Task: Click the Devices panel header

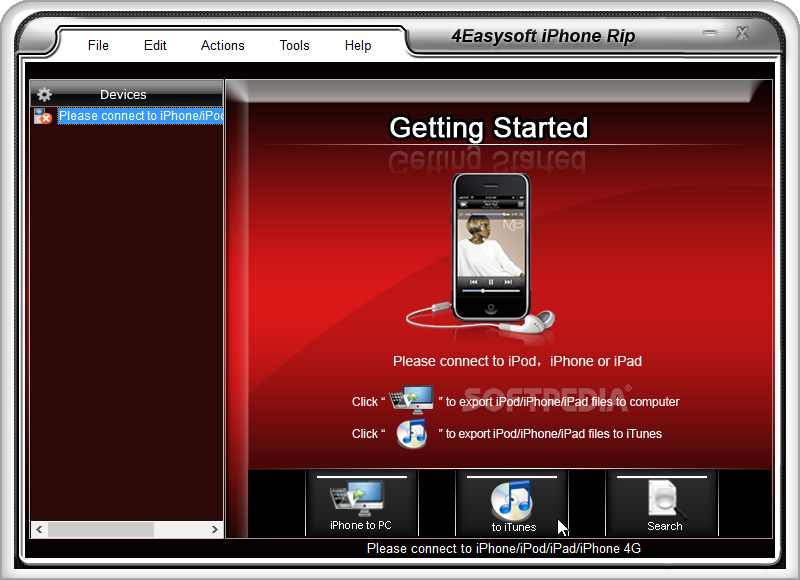Action: pyautogui.click(x=127, y=94)
